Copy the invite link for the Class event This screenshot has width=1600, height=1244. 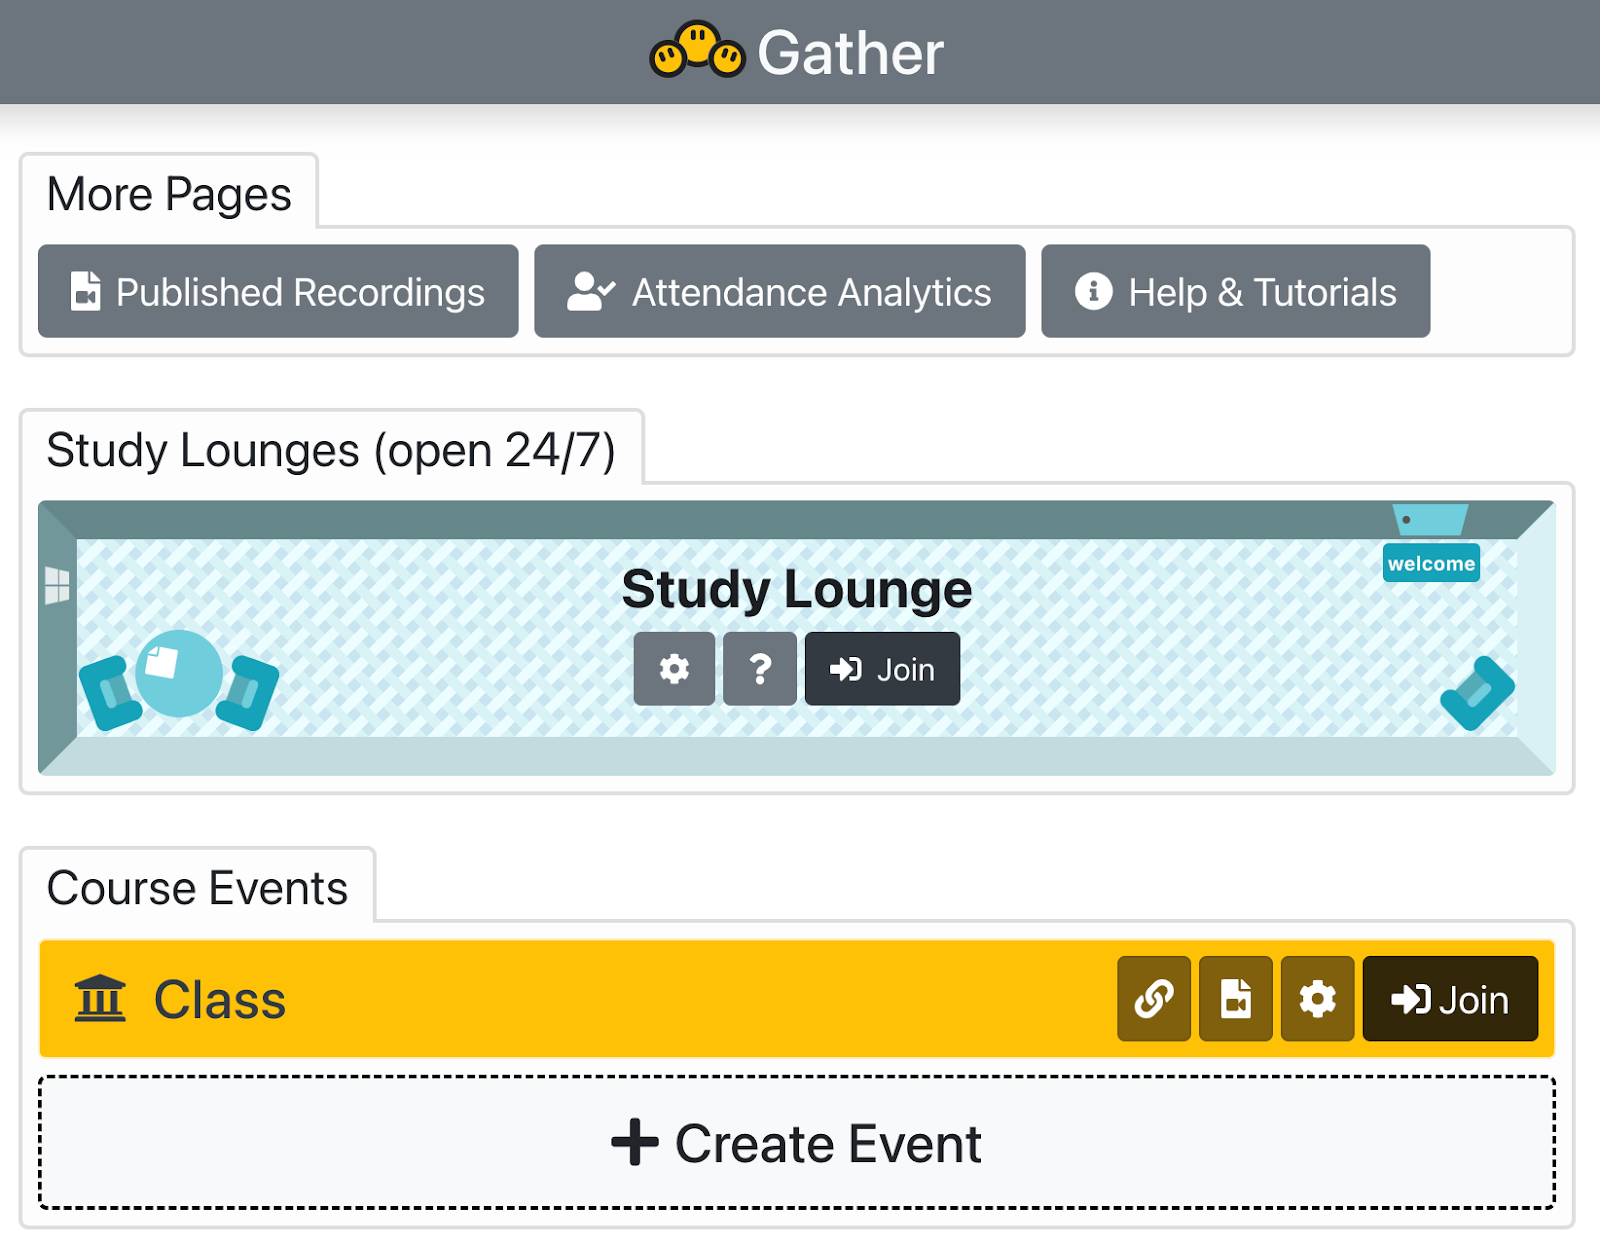point(1154,998)
